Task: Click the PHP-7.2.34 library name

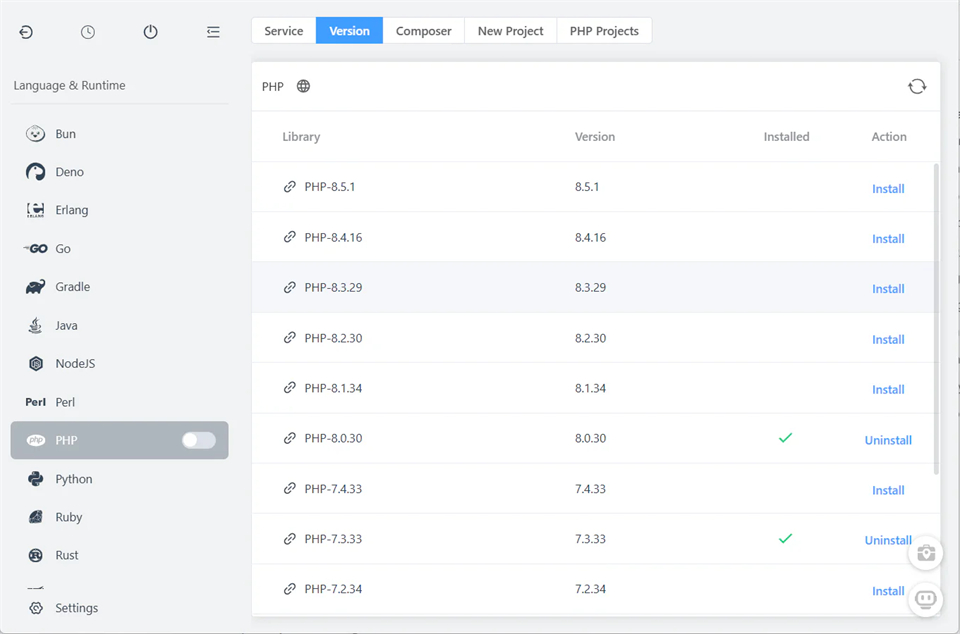Action: (333, 589)
